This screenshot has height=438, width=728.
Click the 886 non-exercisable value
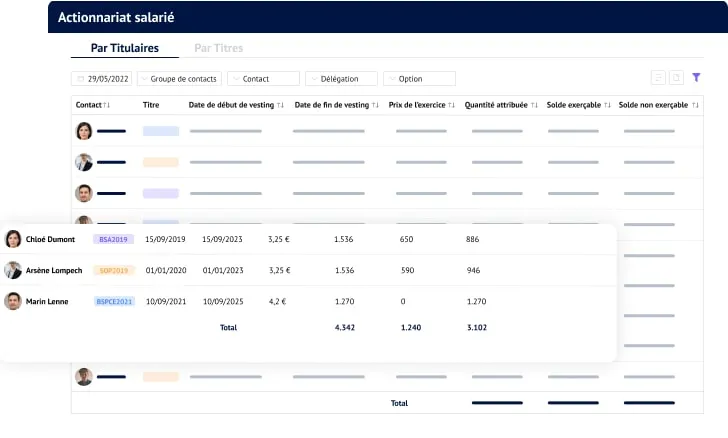pyautogui.click(x=472, y=239)
